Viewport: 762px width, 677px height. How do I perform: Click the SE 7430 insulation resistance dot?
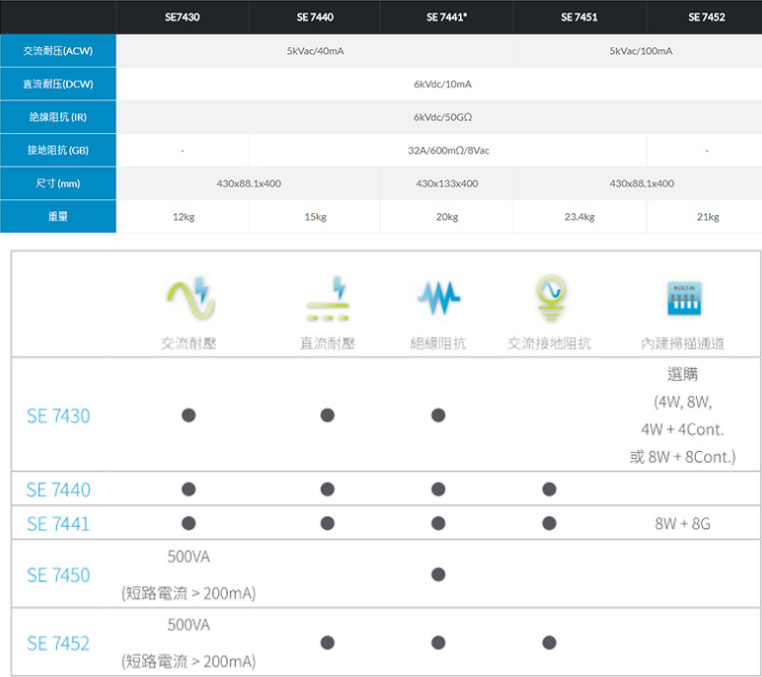[438, 415]
